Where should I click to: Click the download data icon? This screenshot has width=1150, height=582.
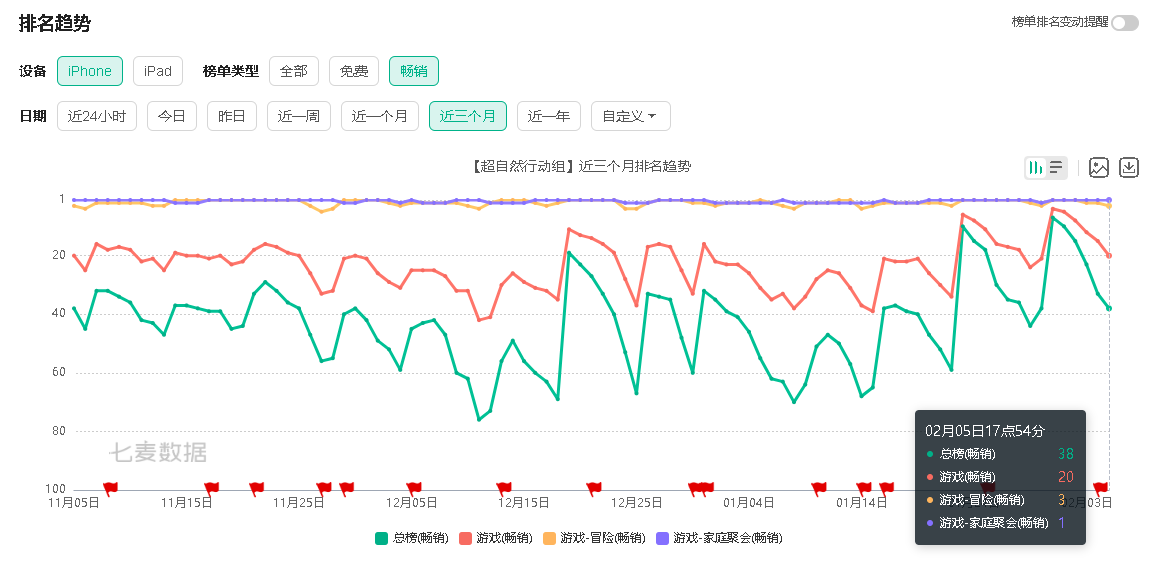pos(1129,168)
